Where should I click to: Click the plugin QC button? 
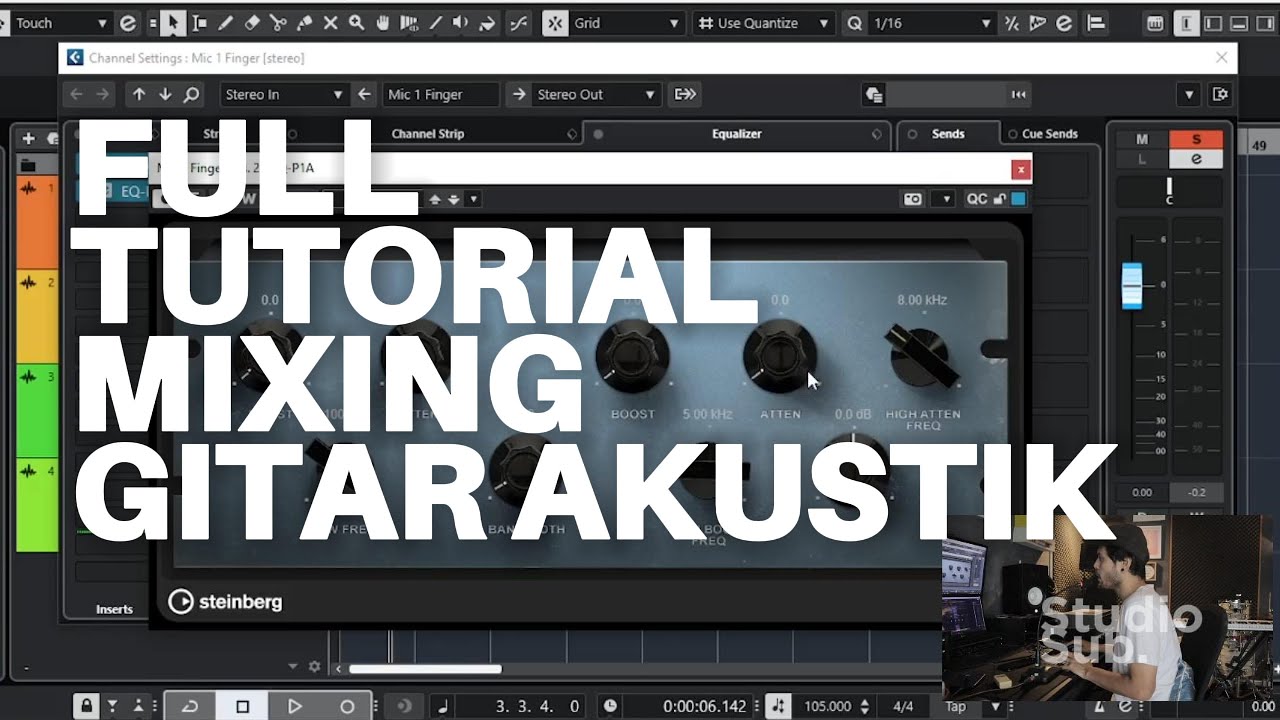tap(977, 199)
